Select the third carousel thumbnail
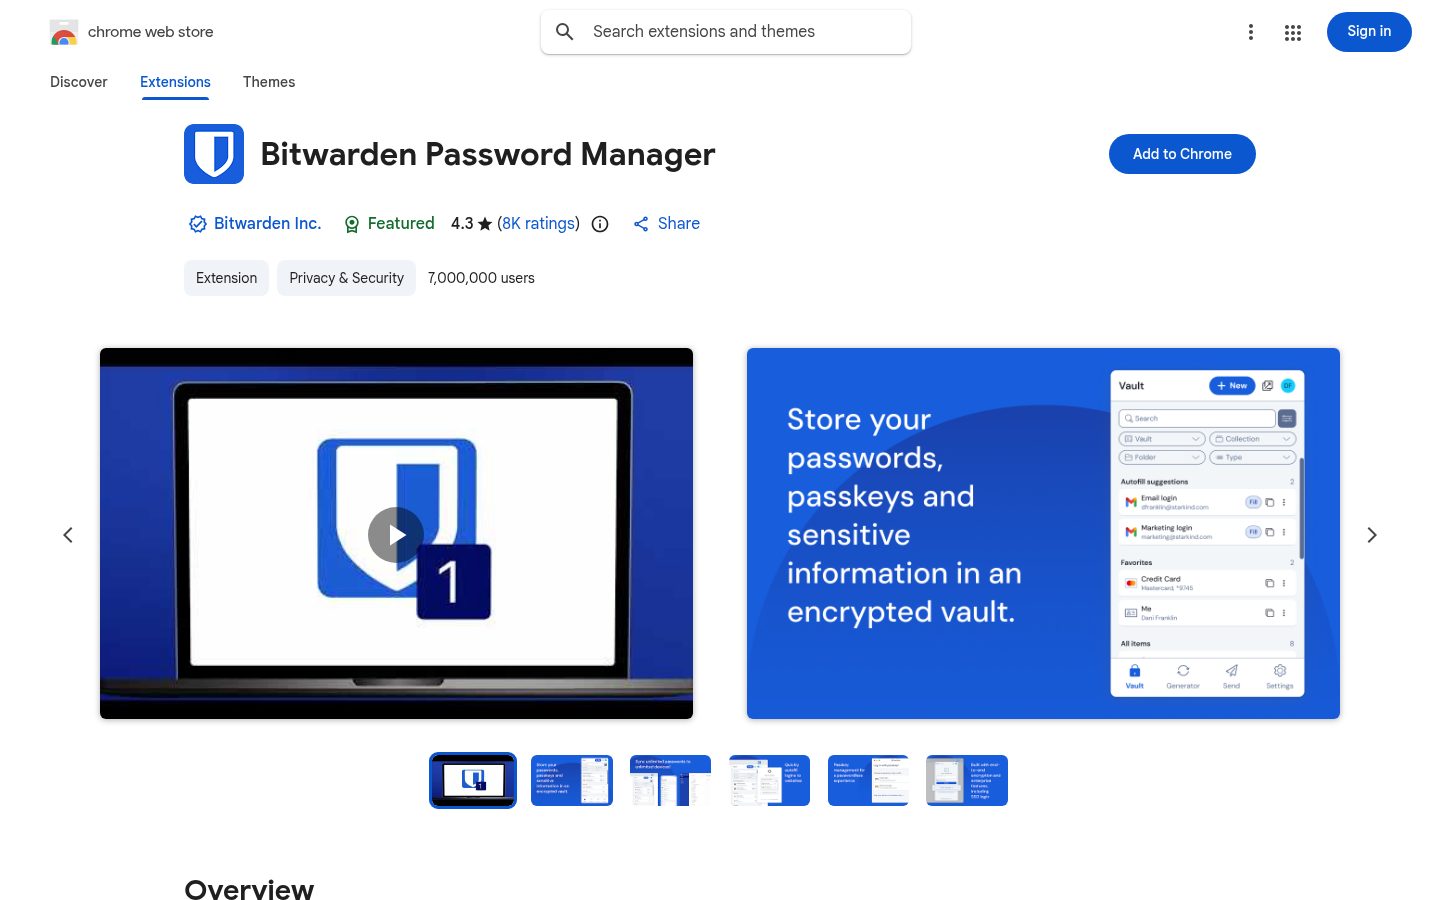Image resolution: width=1440 pixels, height=900 pixels. (x=670, y=780)
